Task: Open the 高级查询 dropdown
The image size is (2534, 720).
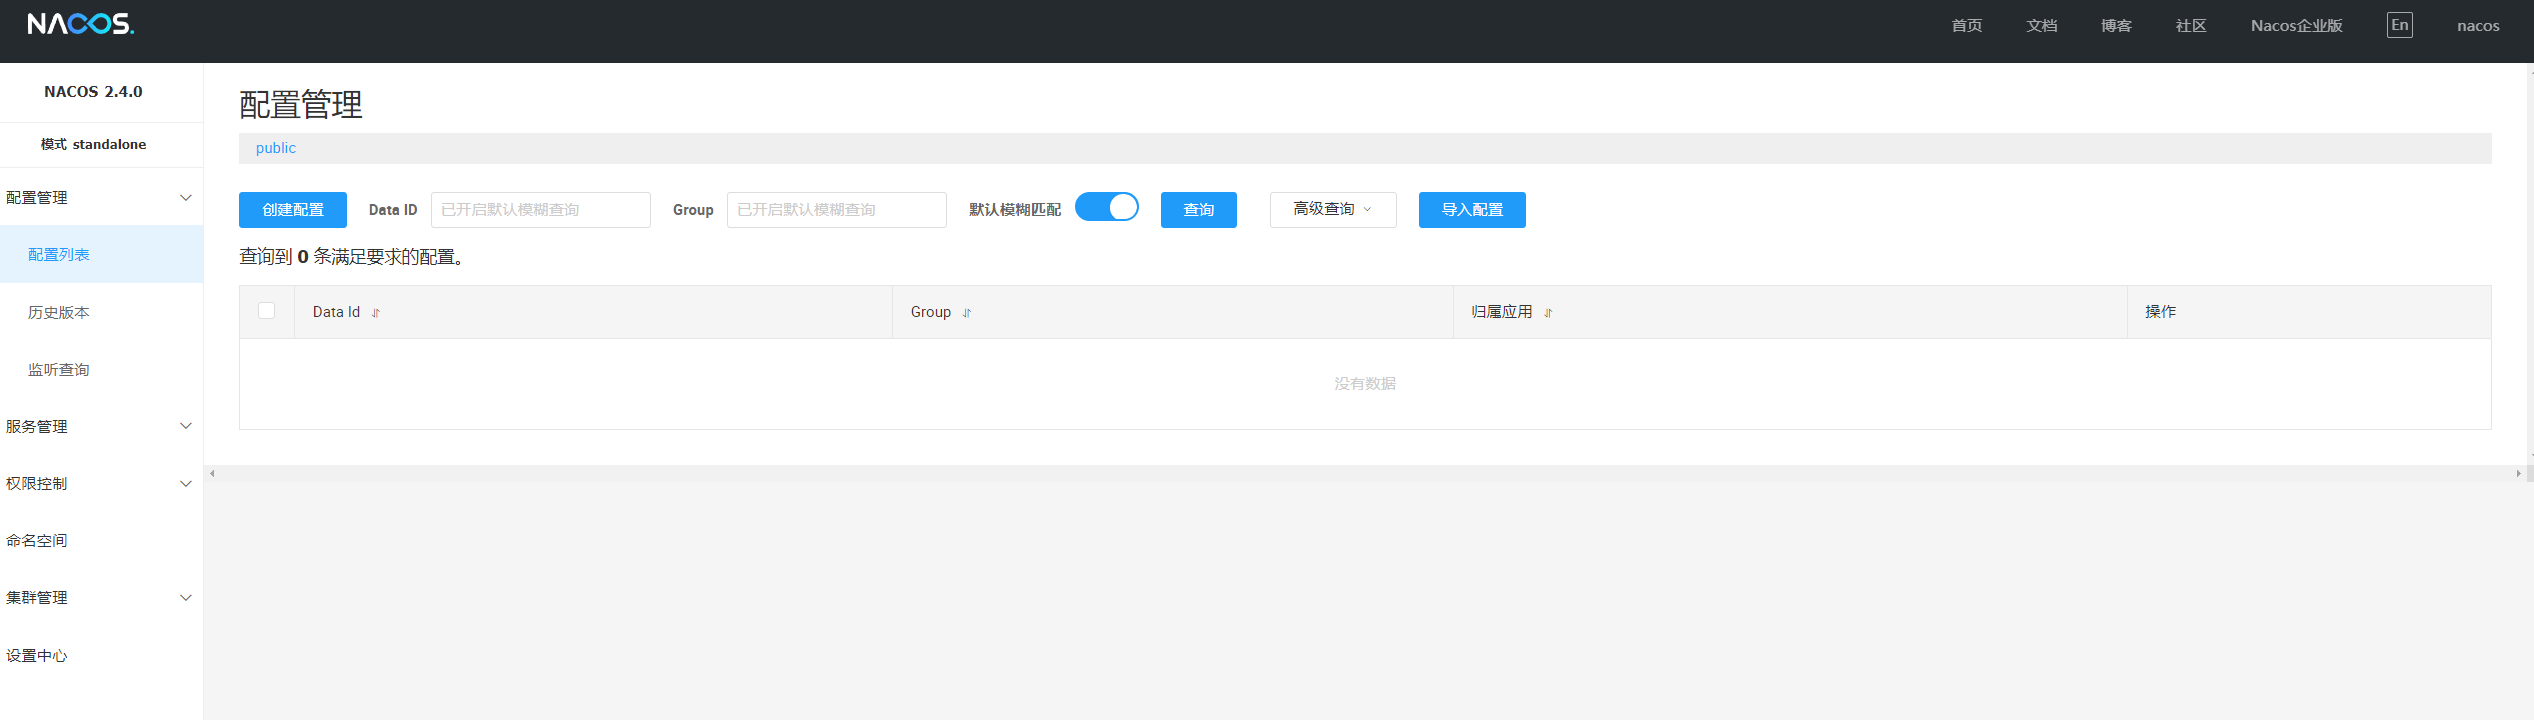Action: pyautogui.click(x=1333, y=209)
